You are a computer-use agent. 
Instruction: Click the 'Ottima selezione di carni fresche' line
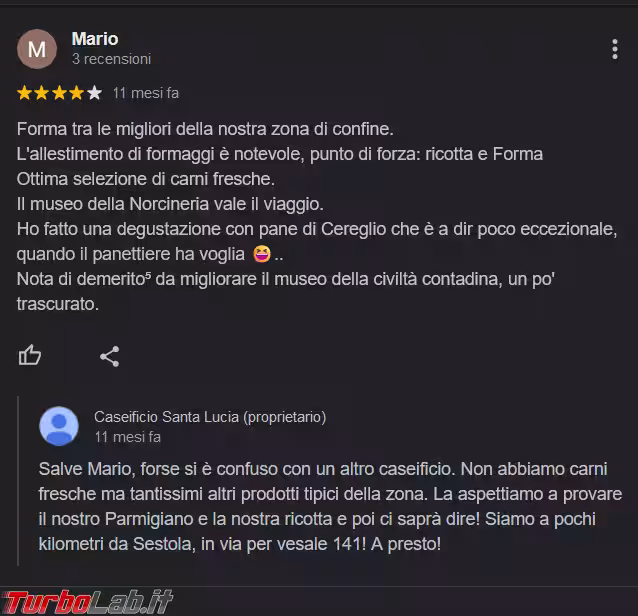(146, 179)
